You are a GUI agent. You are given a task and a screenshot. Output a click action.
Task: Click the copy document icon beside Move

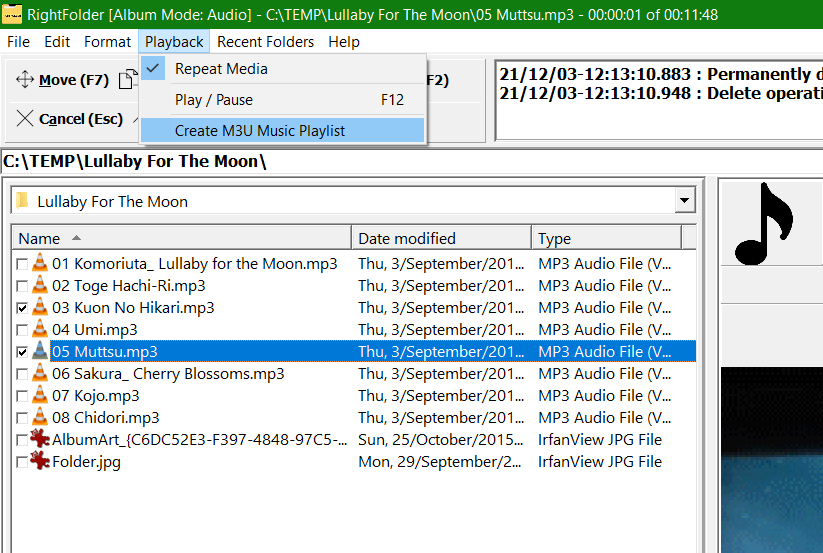[126, 80]
